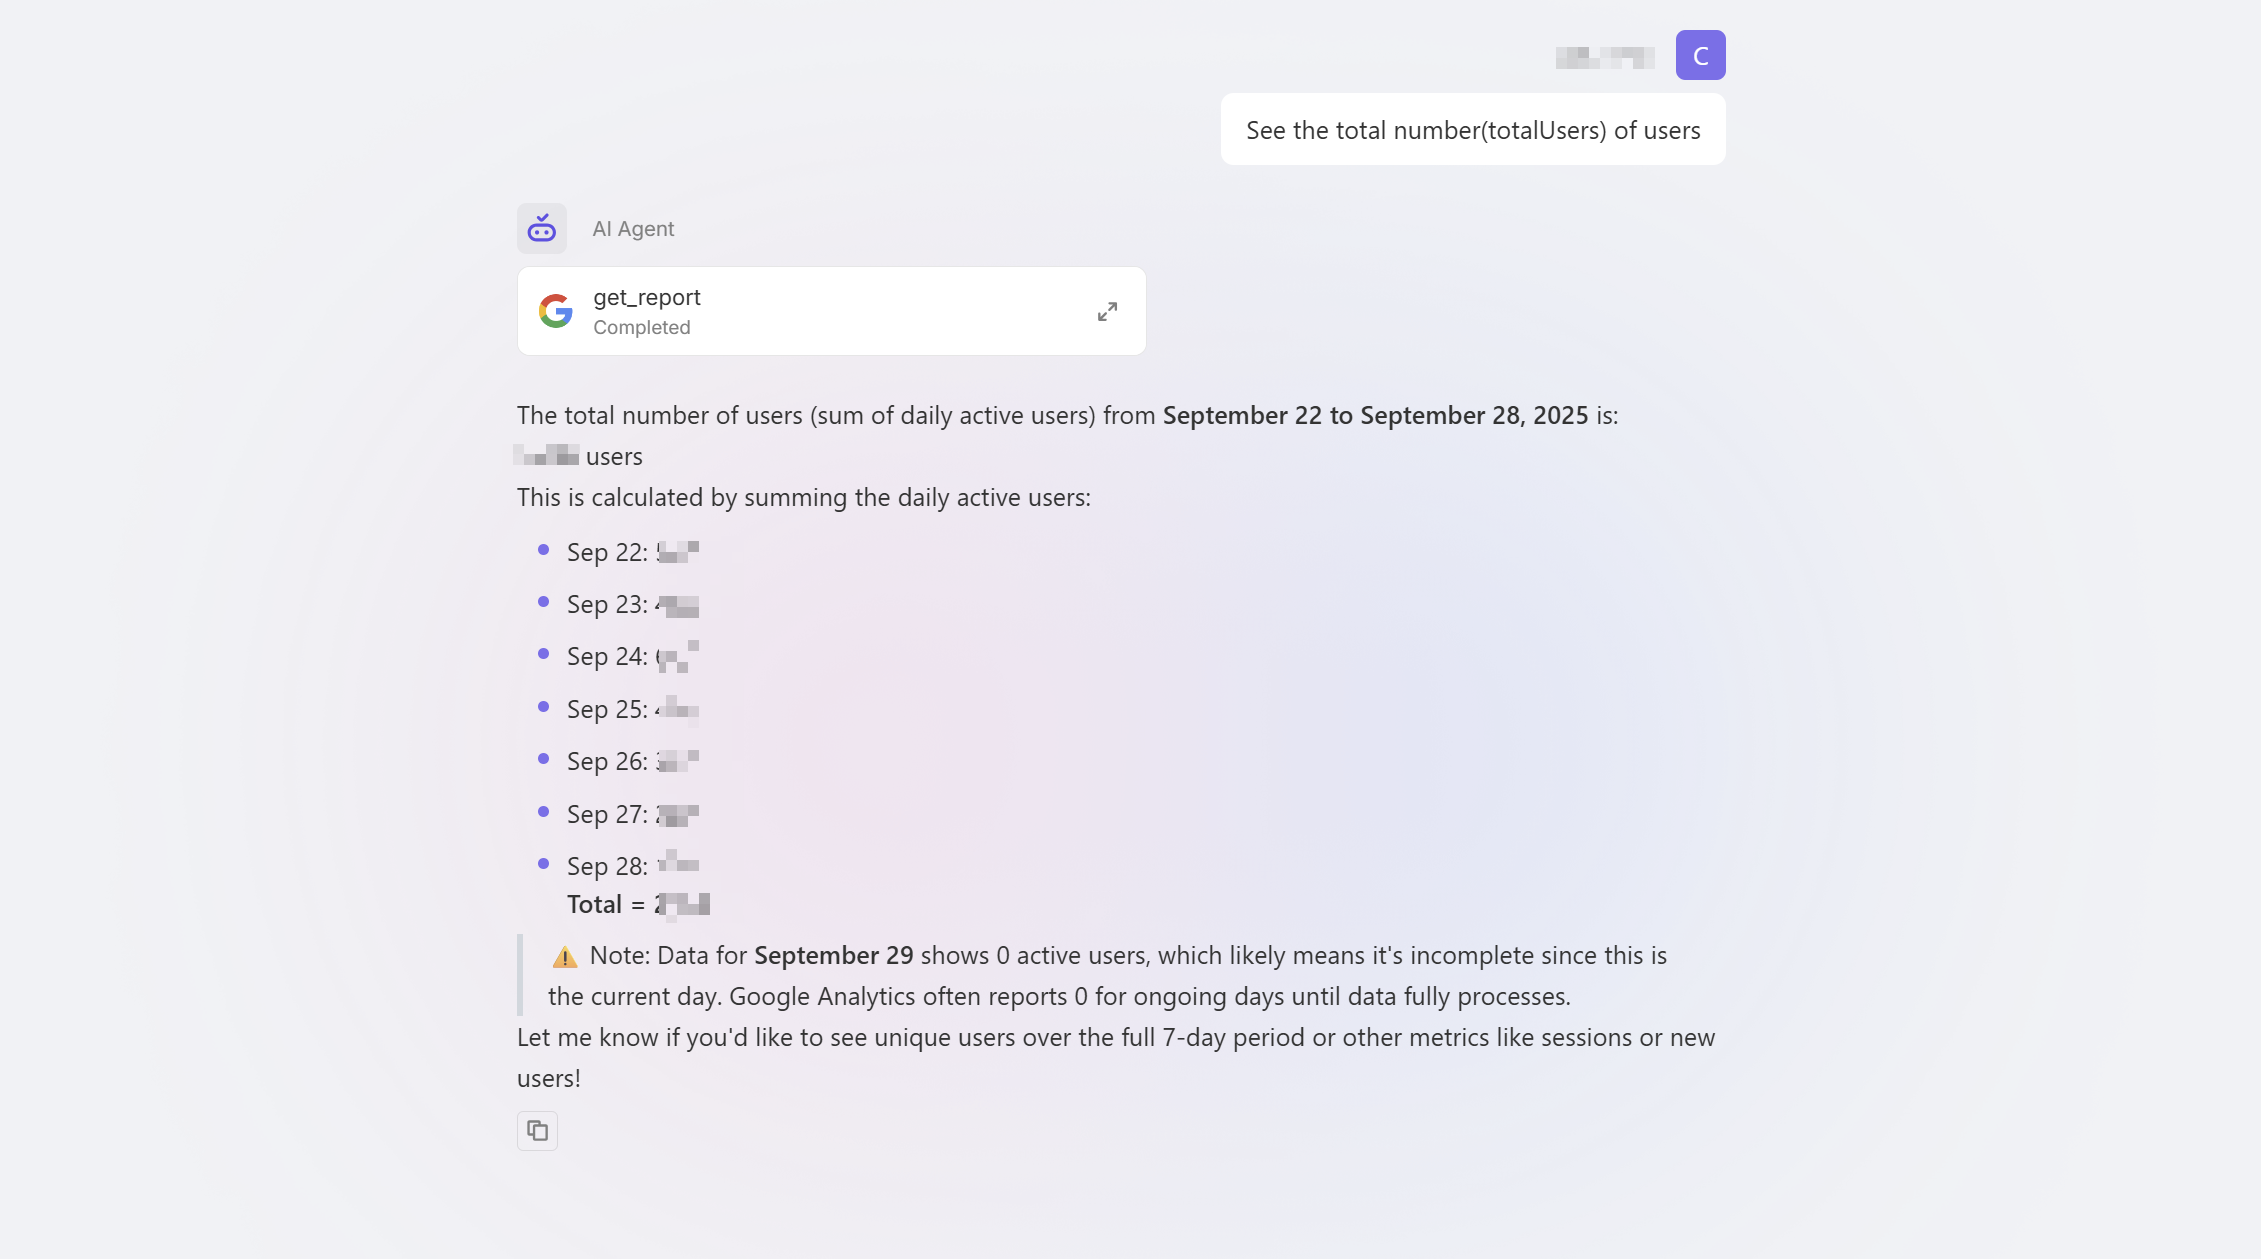Click the get_report tool name
Screen dimensions: 2261x1259
[x=647, y=297]
